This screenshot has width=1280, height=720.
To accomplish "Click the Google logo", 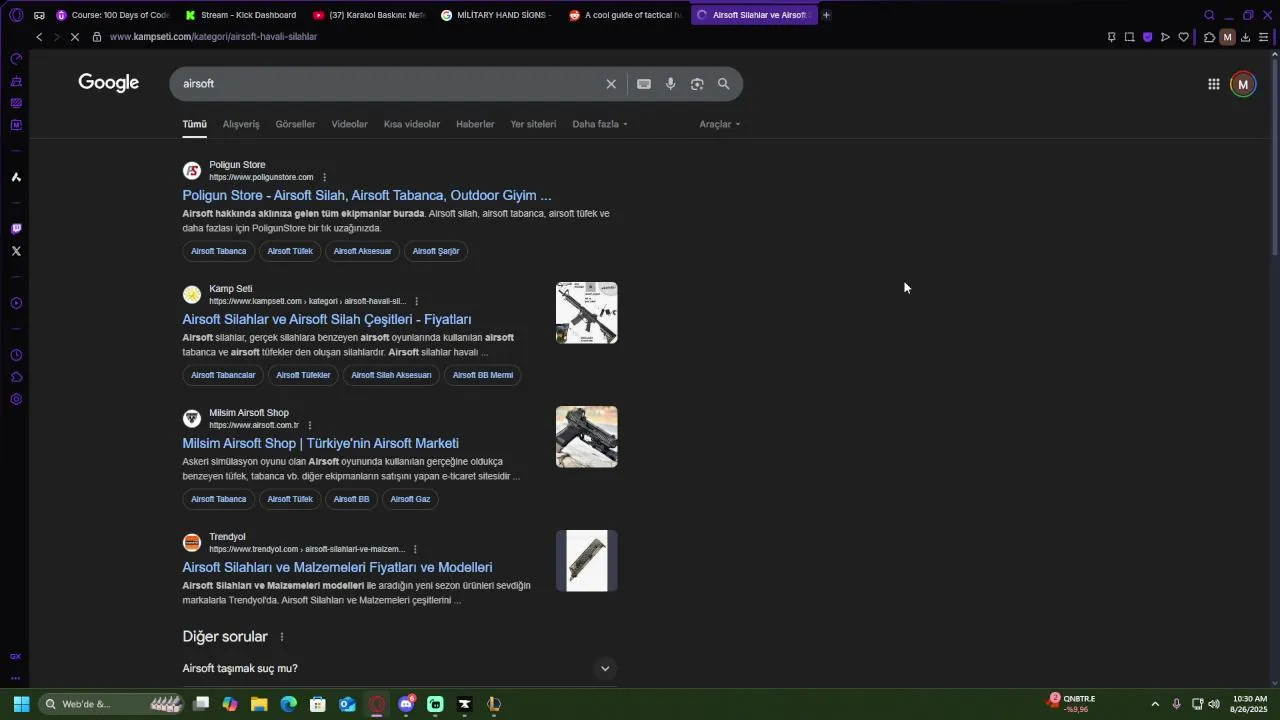I will coord(109,83).
